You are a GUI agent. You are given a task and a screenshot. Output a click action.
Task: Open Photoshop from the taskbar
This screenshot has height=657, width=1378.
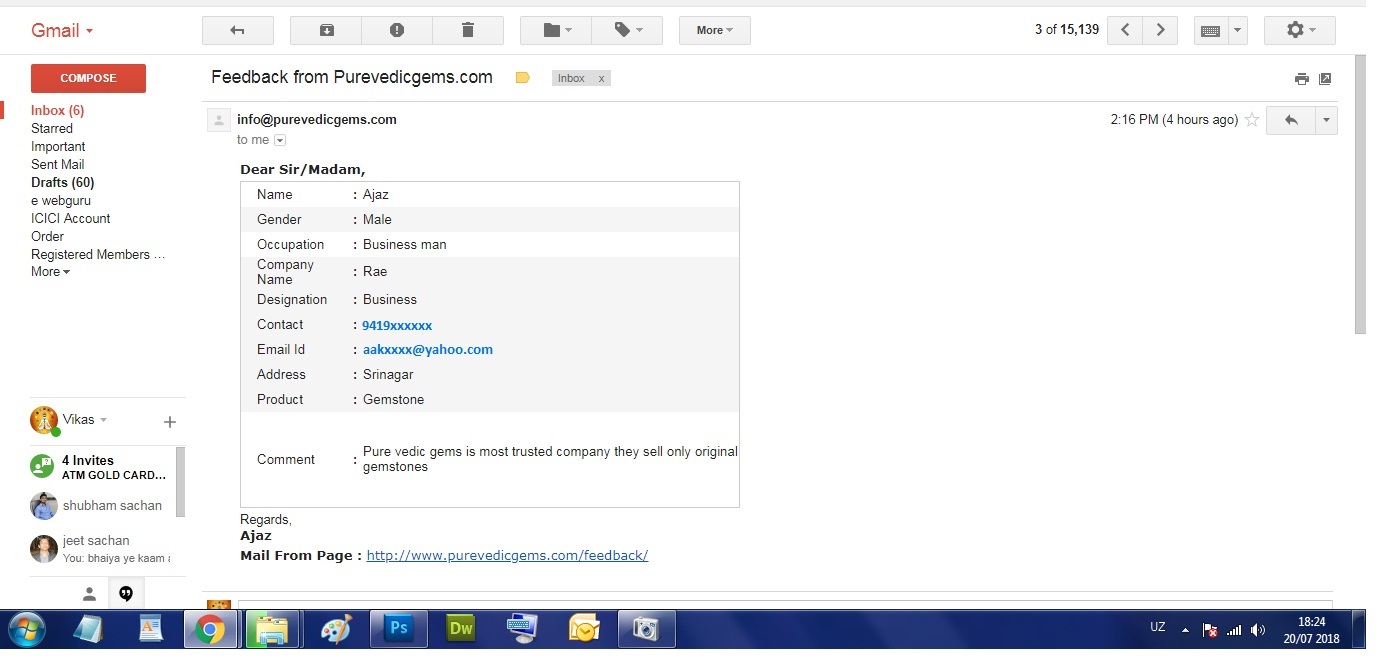point(398,629)
